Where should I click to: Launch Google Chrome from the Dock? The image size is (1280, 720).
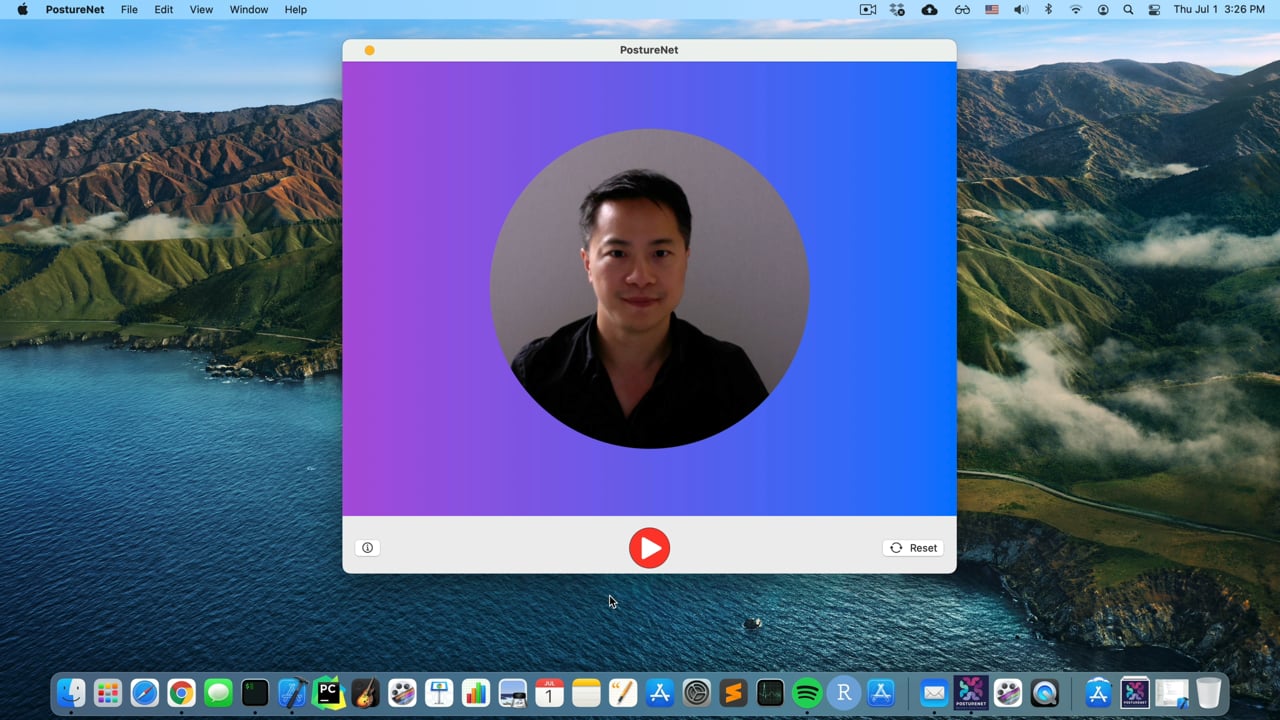180,692
